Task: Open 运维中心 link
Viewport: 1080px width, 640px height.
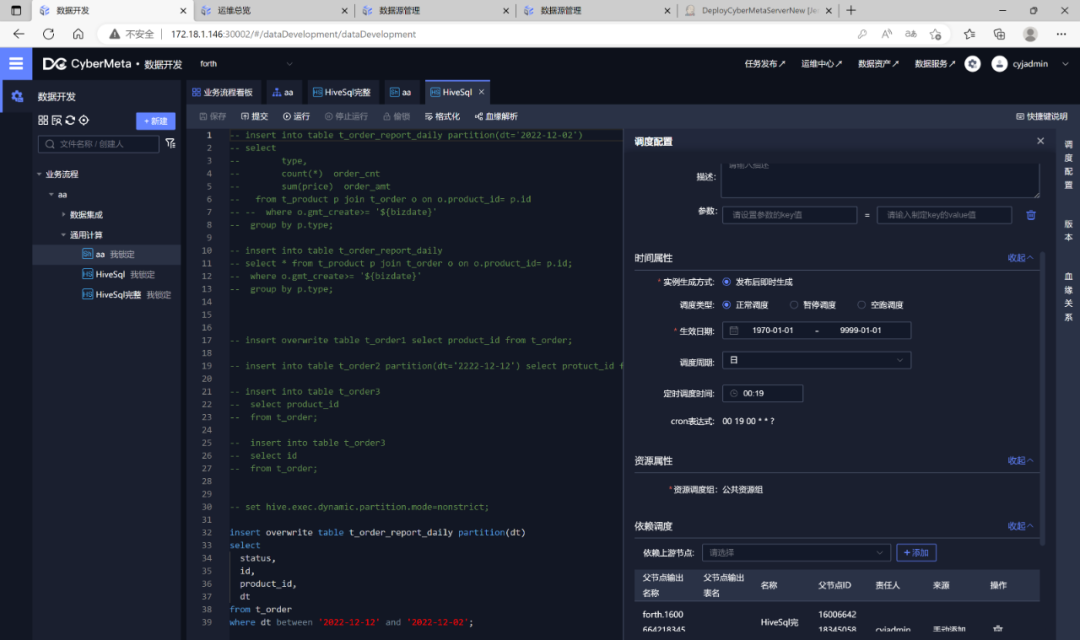Action: click(821, 64)
